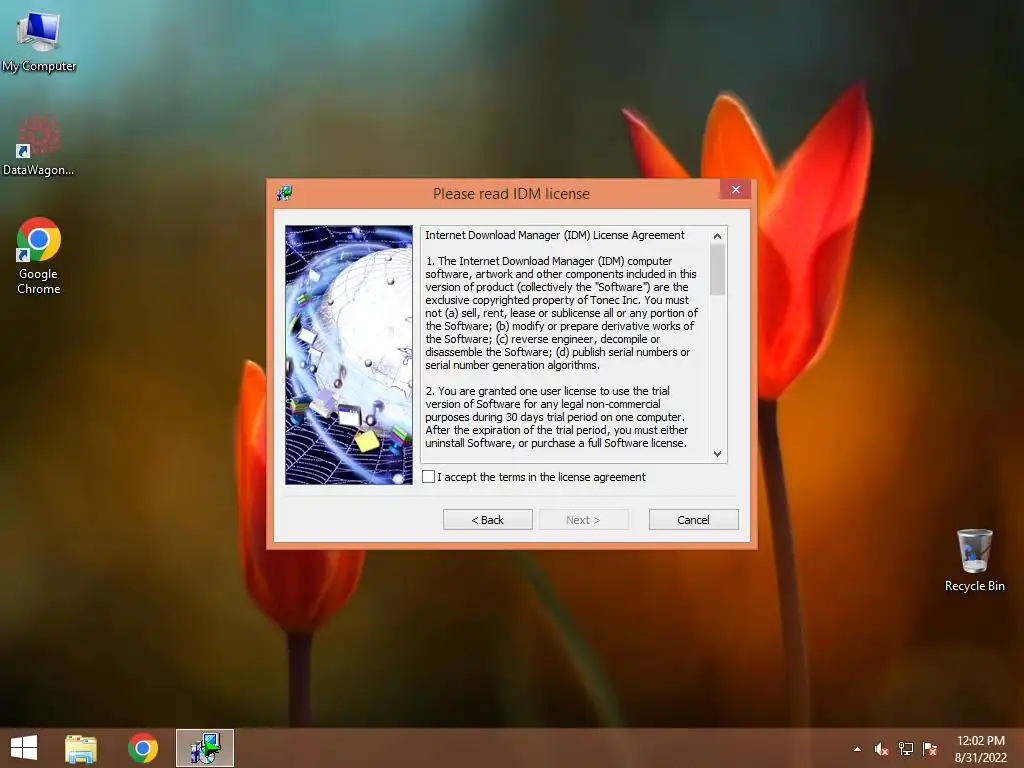
Task: Close the IDM license dialog
Action: tap(736, 189)
